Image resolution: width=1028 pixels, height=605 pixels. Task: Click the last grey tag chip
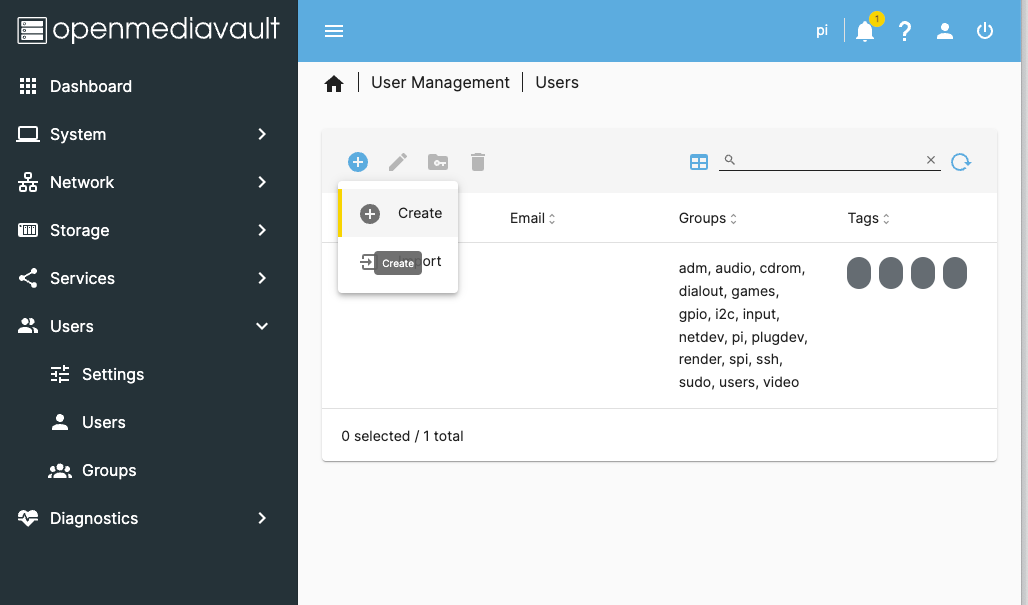[x=955, y=273]
